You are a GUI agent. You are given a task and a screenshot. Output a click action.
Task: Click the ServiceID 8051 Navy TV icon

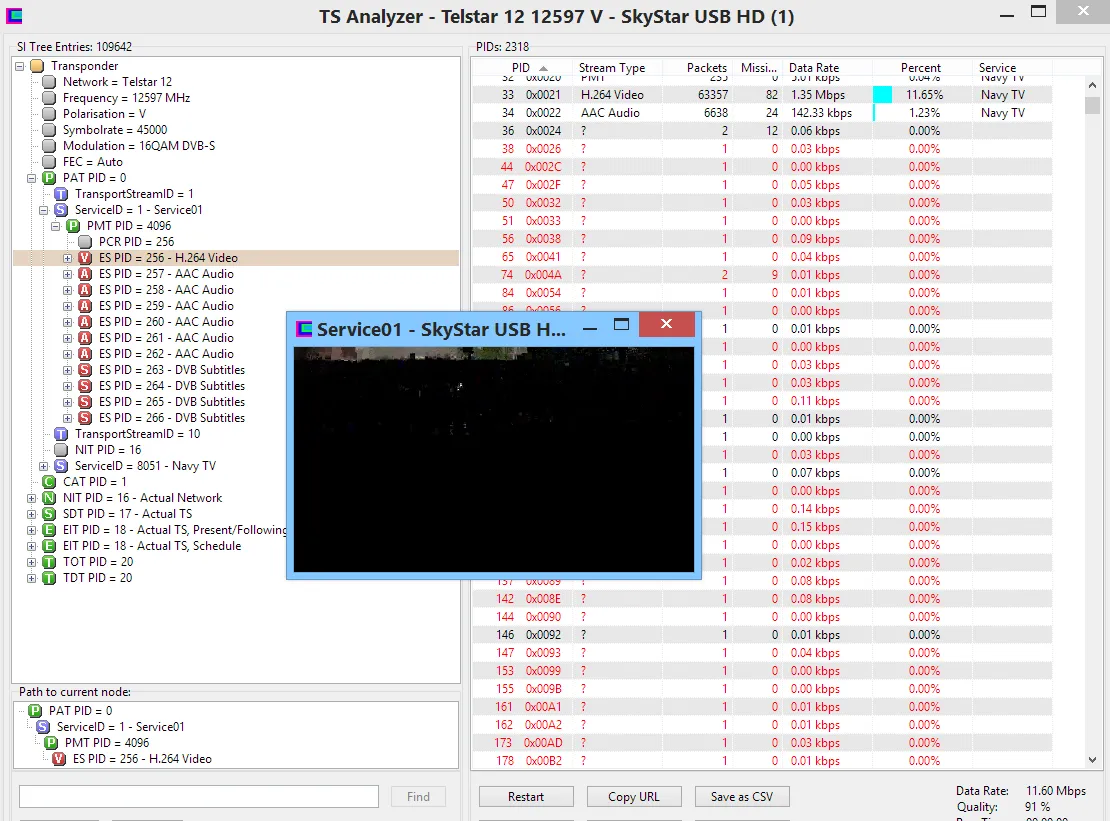coord(61,466)
